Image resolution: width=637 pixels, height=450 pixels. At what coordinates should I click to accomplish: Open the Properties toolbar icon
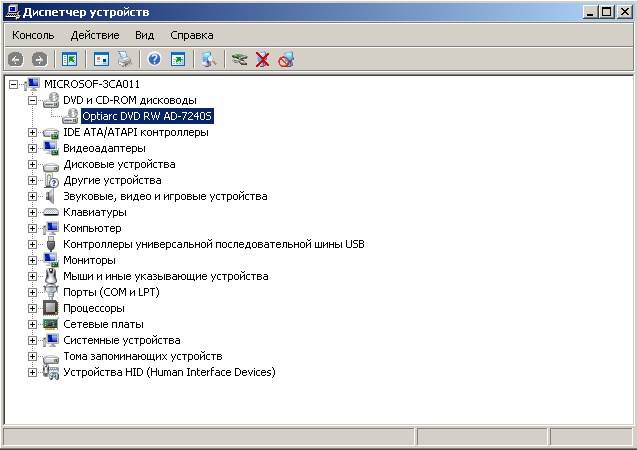tap(101, 60)
